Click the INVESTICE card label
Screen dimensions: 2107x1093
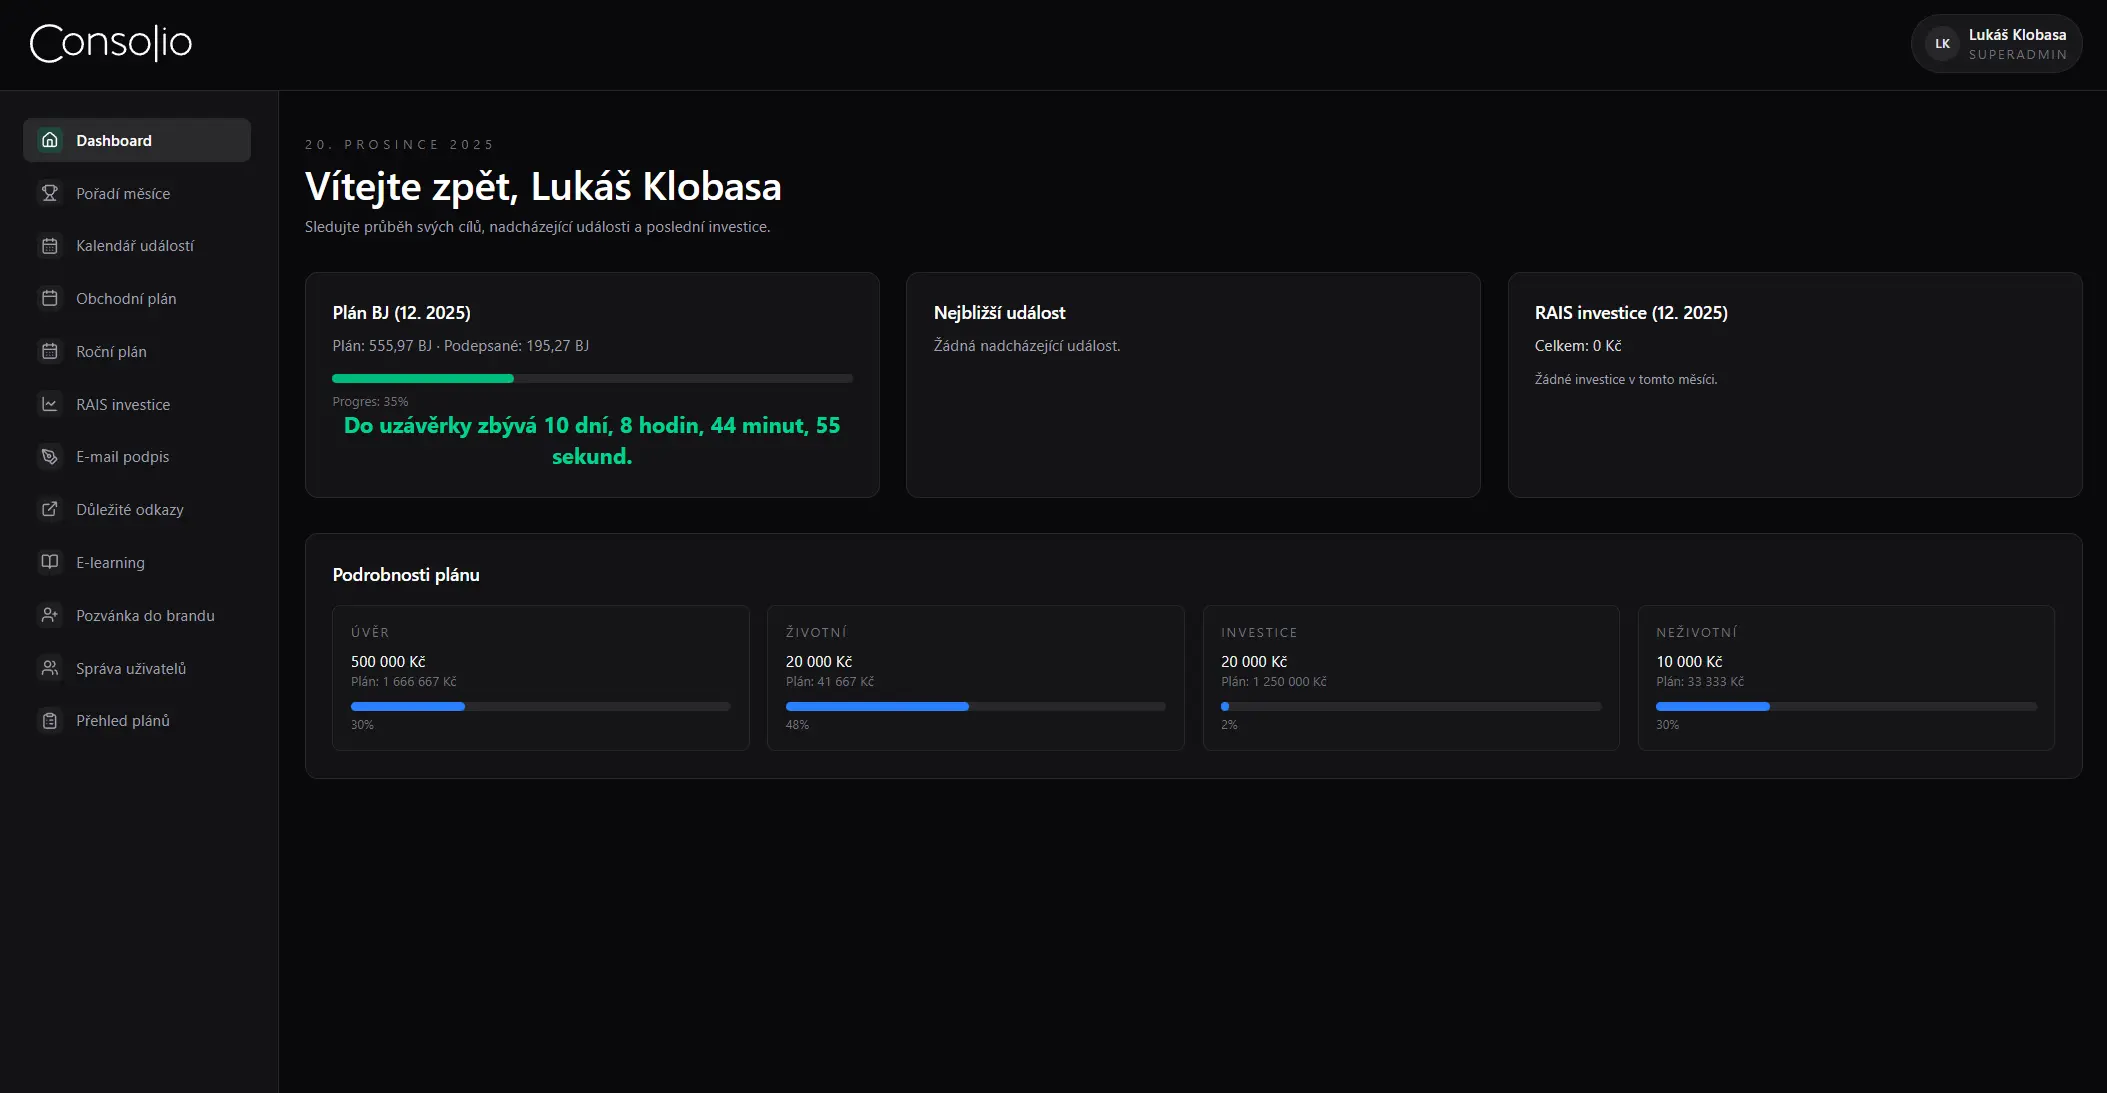pos(1259,632)
